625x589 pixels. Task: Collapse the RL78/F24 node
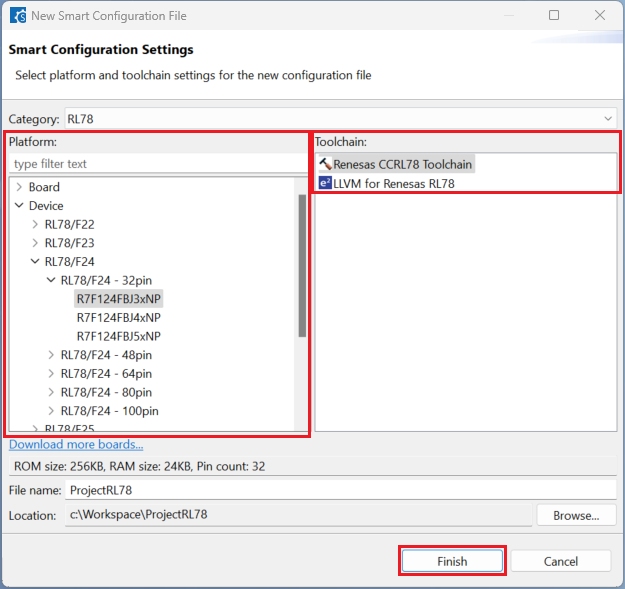click(35, 261)
